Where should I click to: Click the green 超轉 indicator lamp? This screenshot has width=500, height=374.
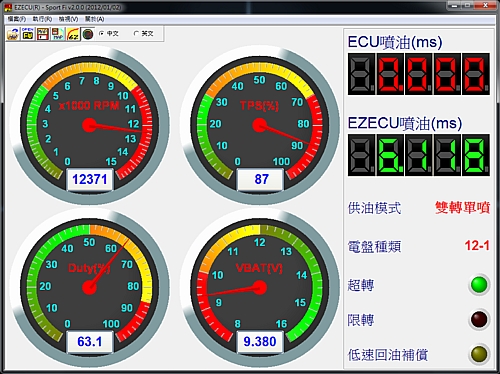coord(479,284)
